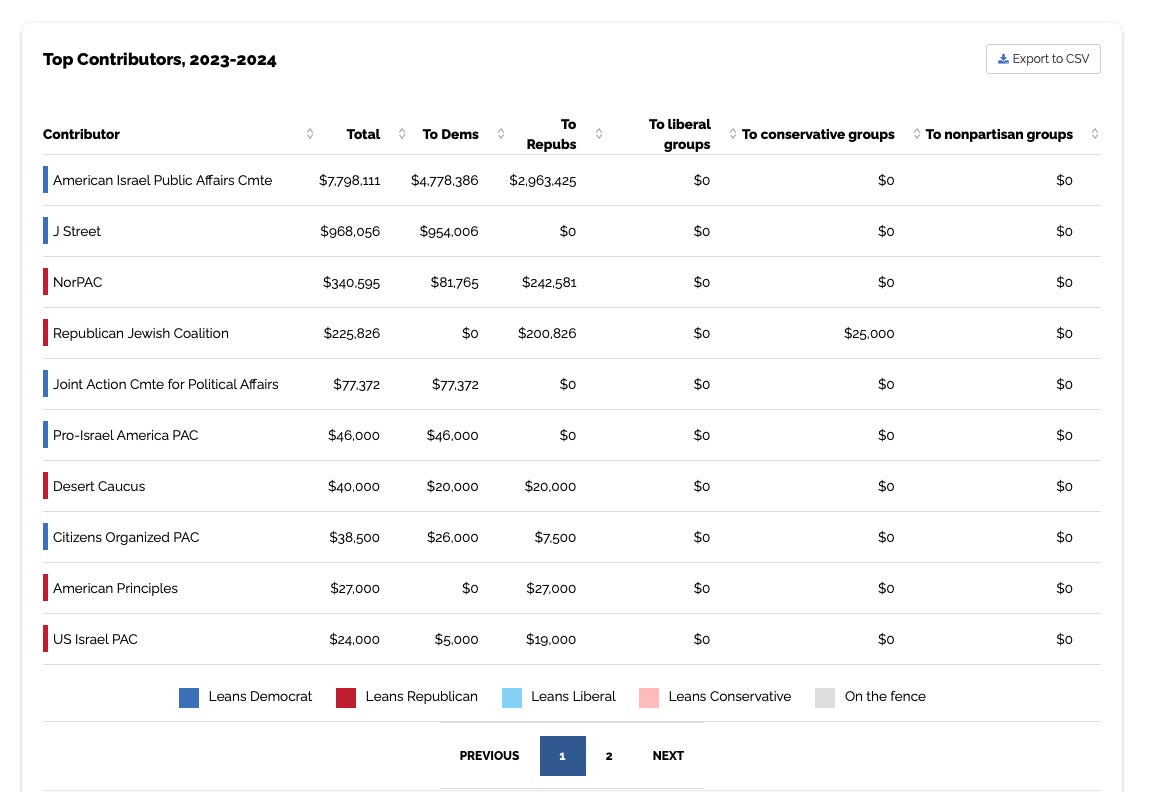Click the Total column header
This screenshot has width=1151, height=792.
[x=363, y=134]
